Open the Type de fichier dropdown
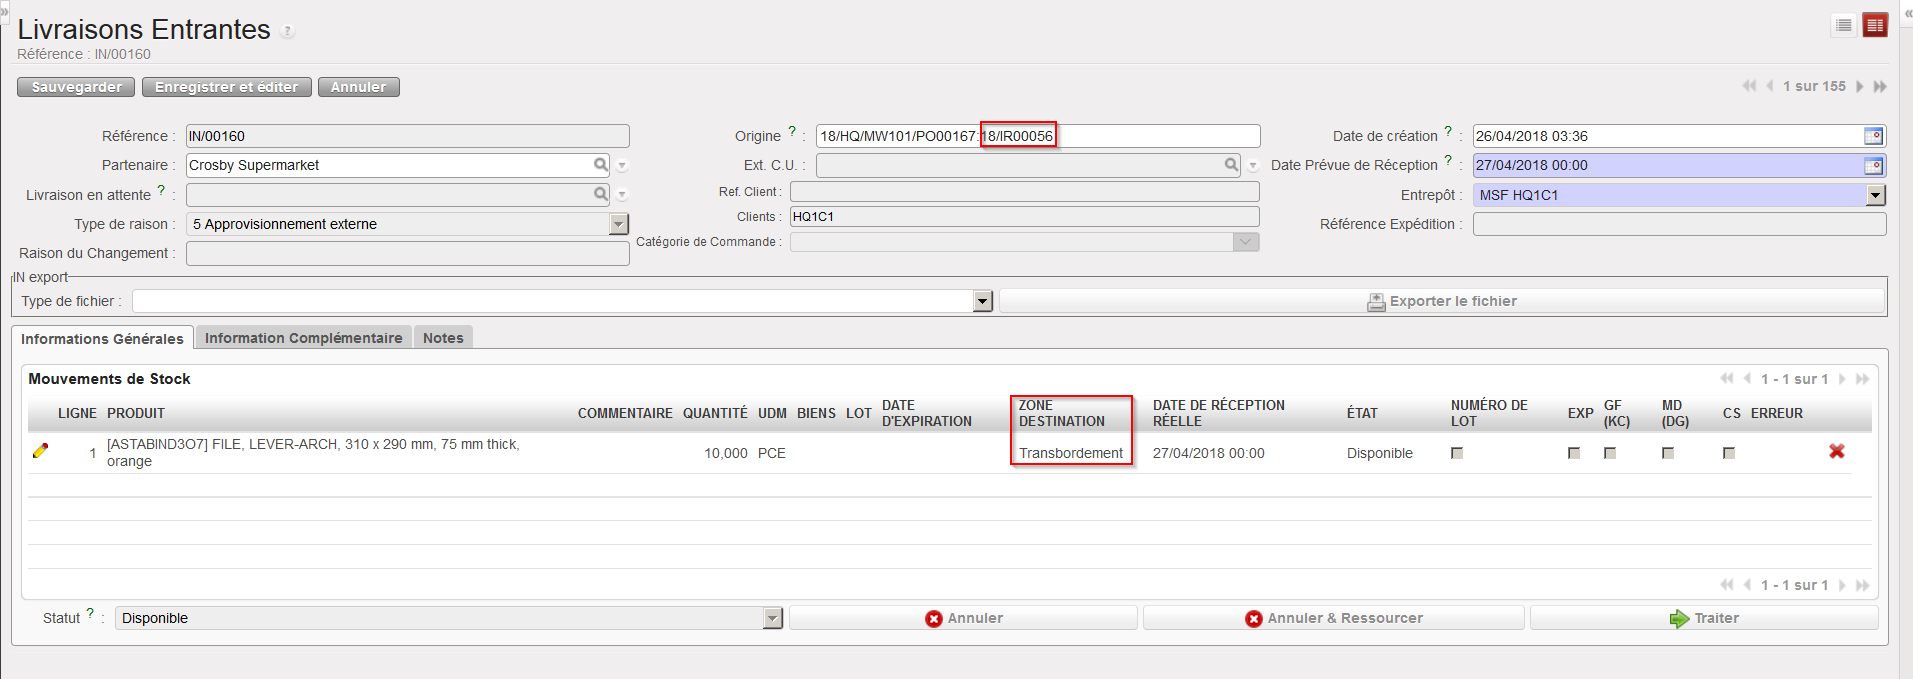The width and height of the screenshot is (1913, 679). coord(982,301)
